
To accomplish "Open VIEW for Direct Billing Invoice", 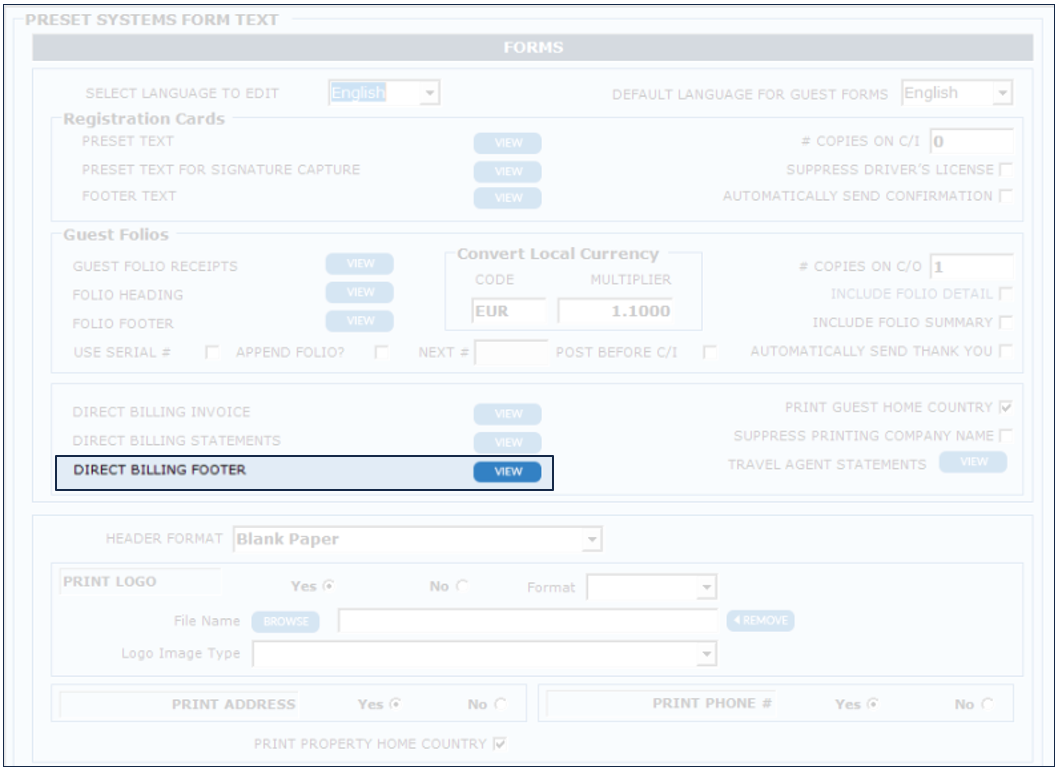I will (507, 414).
